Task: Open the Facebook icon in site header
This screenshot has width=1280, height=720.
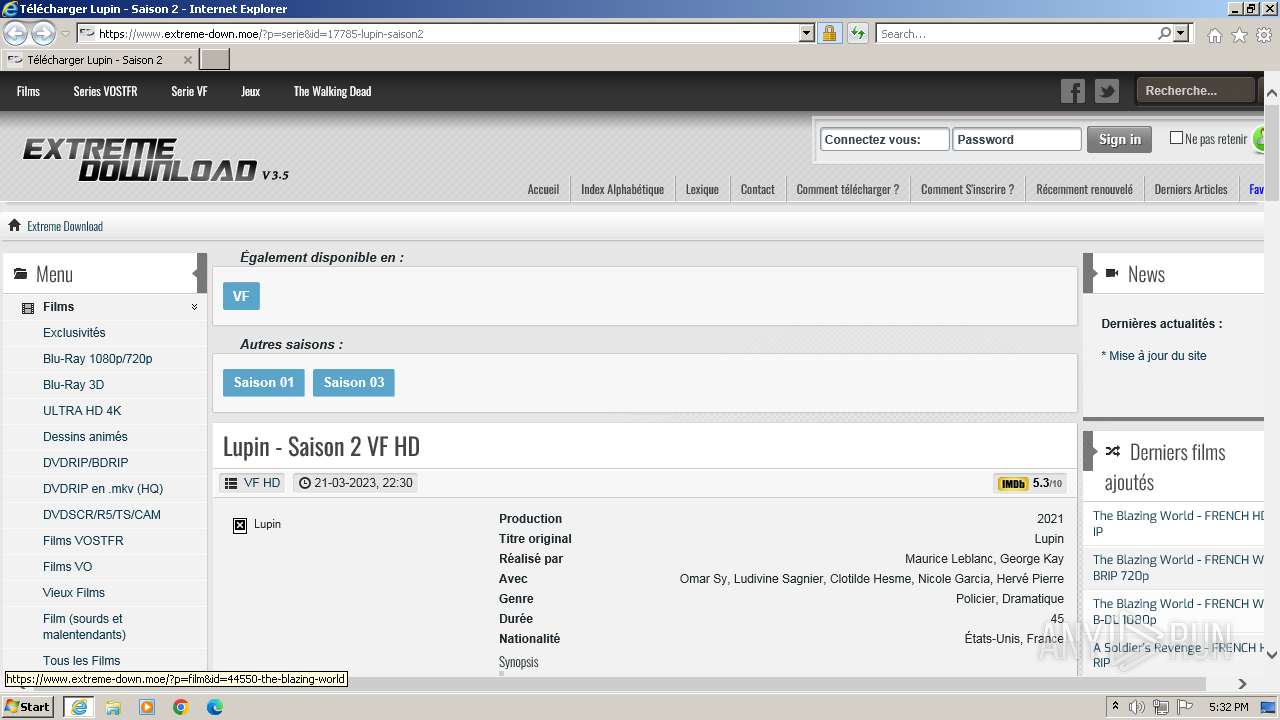Action: (1073, 91)
